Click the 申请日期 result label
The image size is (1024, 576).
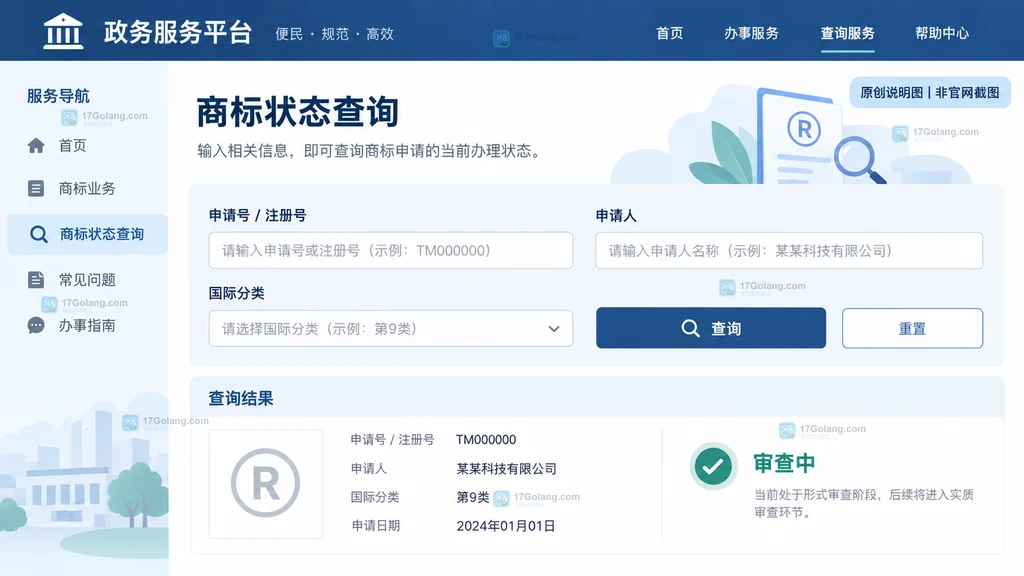(376, 526)
